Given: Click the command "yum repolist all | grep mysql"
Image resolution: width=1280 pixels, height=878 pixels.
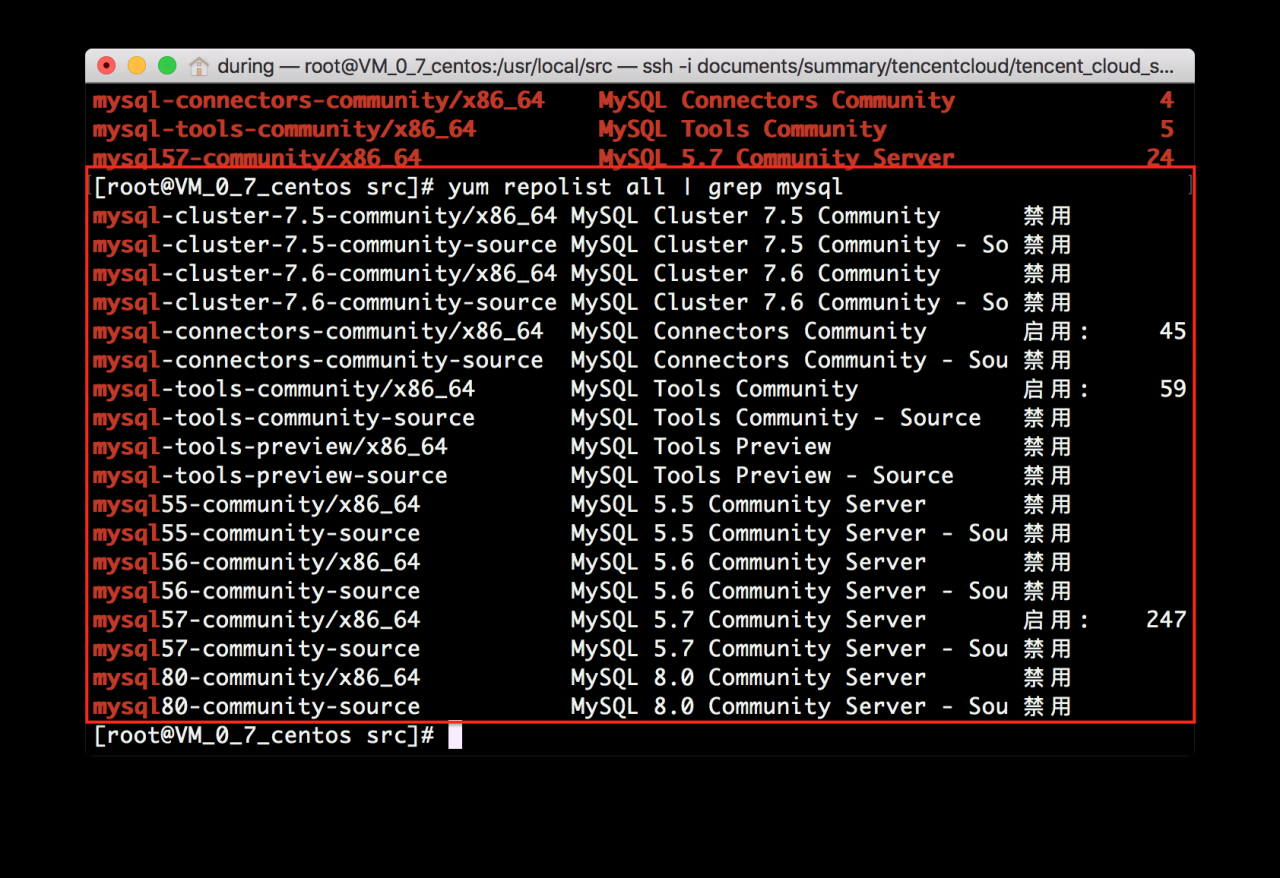Looking at the screenshot, I should click(646, 187).
